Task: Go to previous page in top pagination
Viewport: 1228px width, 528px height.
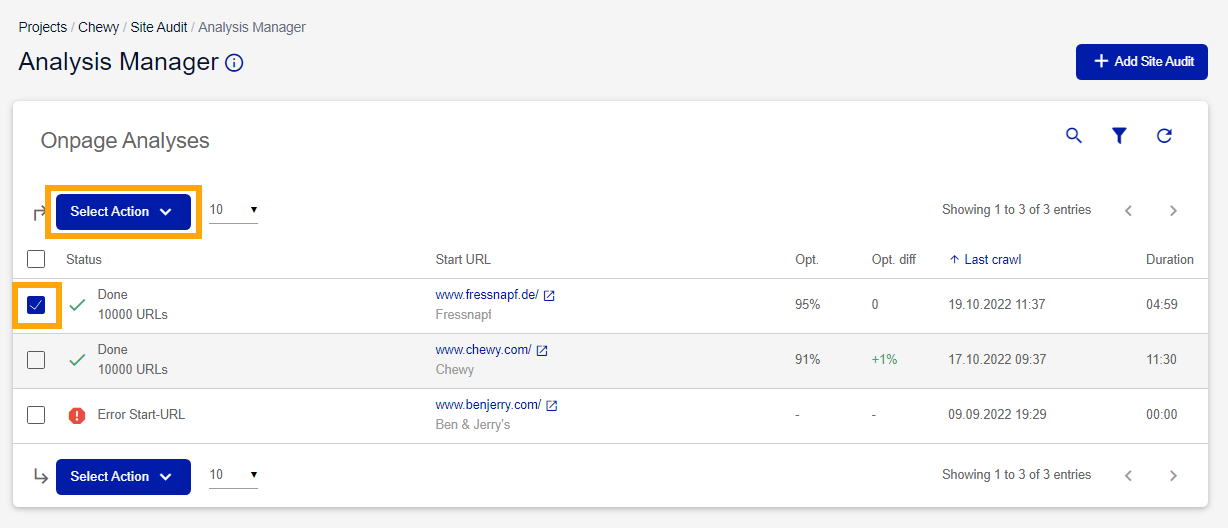Action: pos(1128,211)
